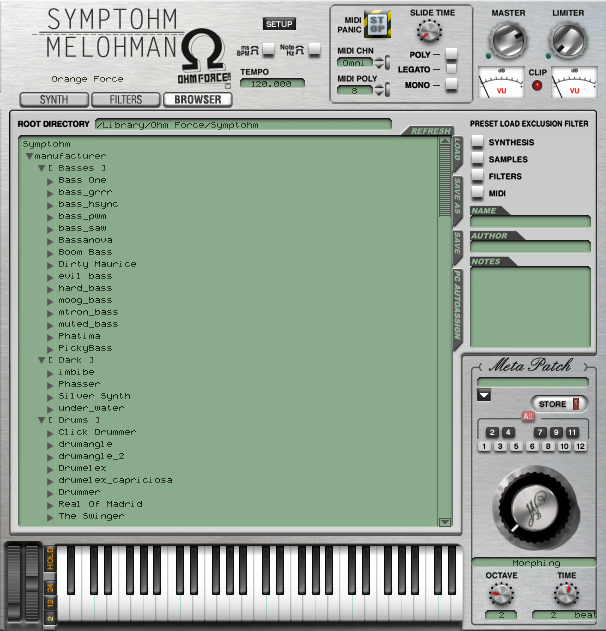Viewport: 606px width, 631px height.
Task: Click the Setup button
Action: tap(279, 23)
